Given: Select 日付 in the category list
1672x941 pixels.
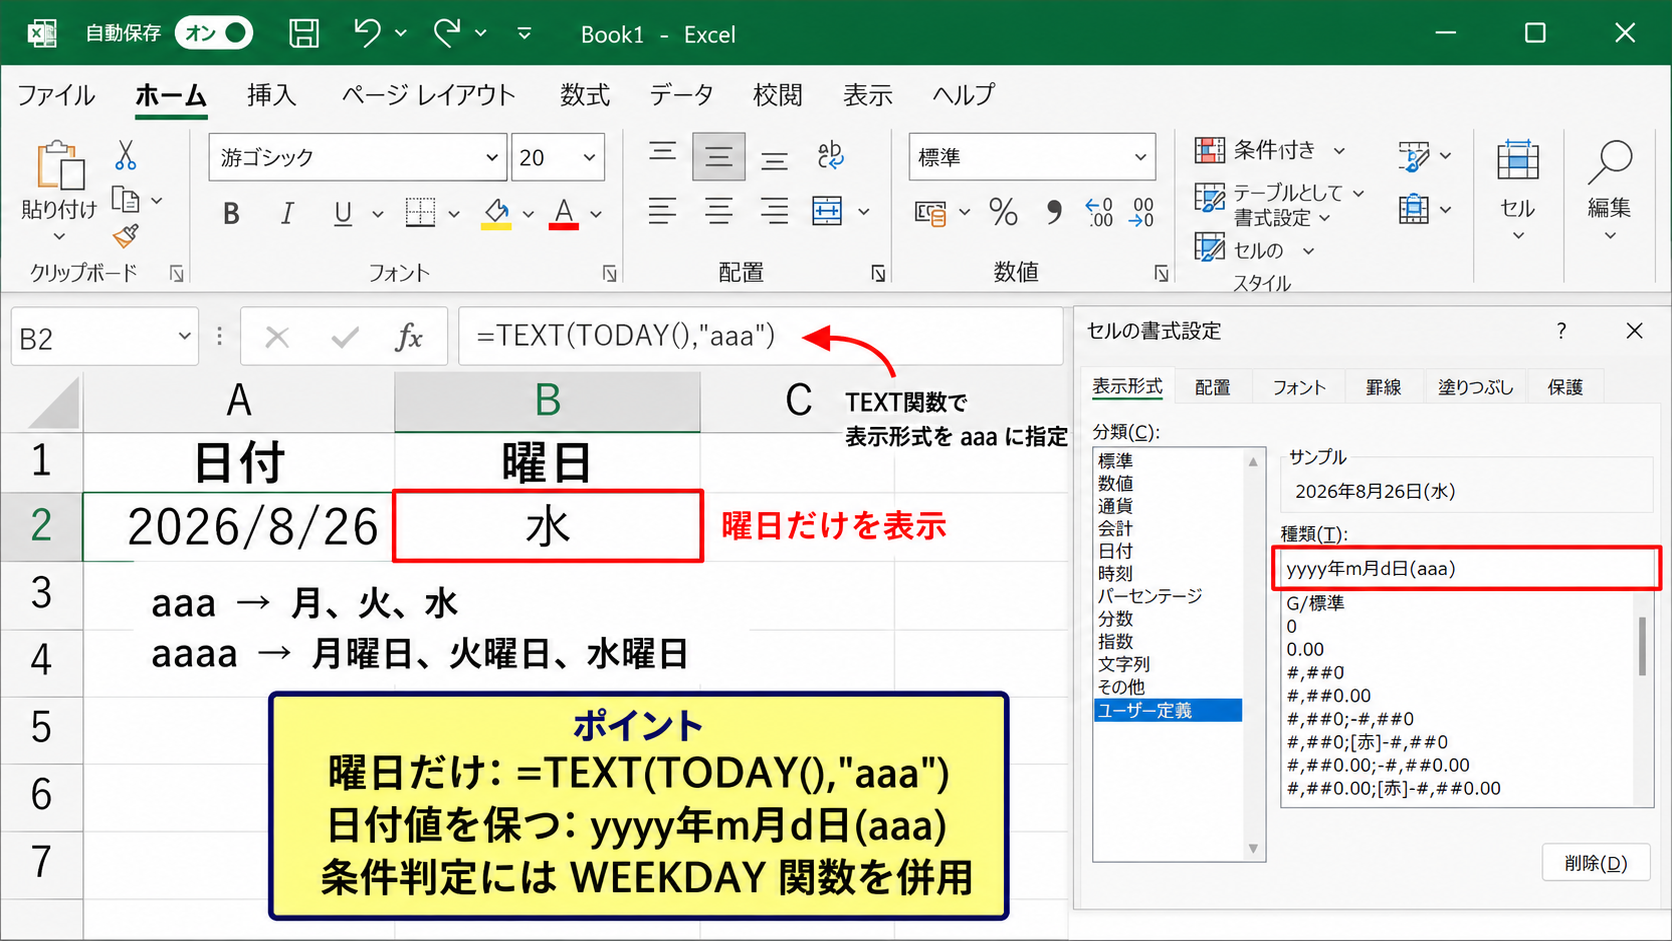Looking at the screenshot, I should coord(1115,551).
